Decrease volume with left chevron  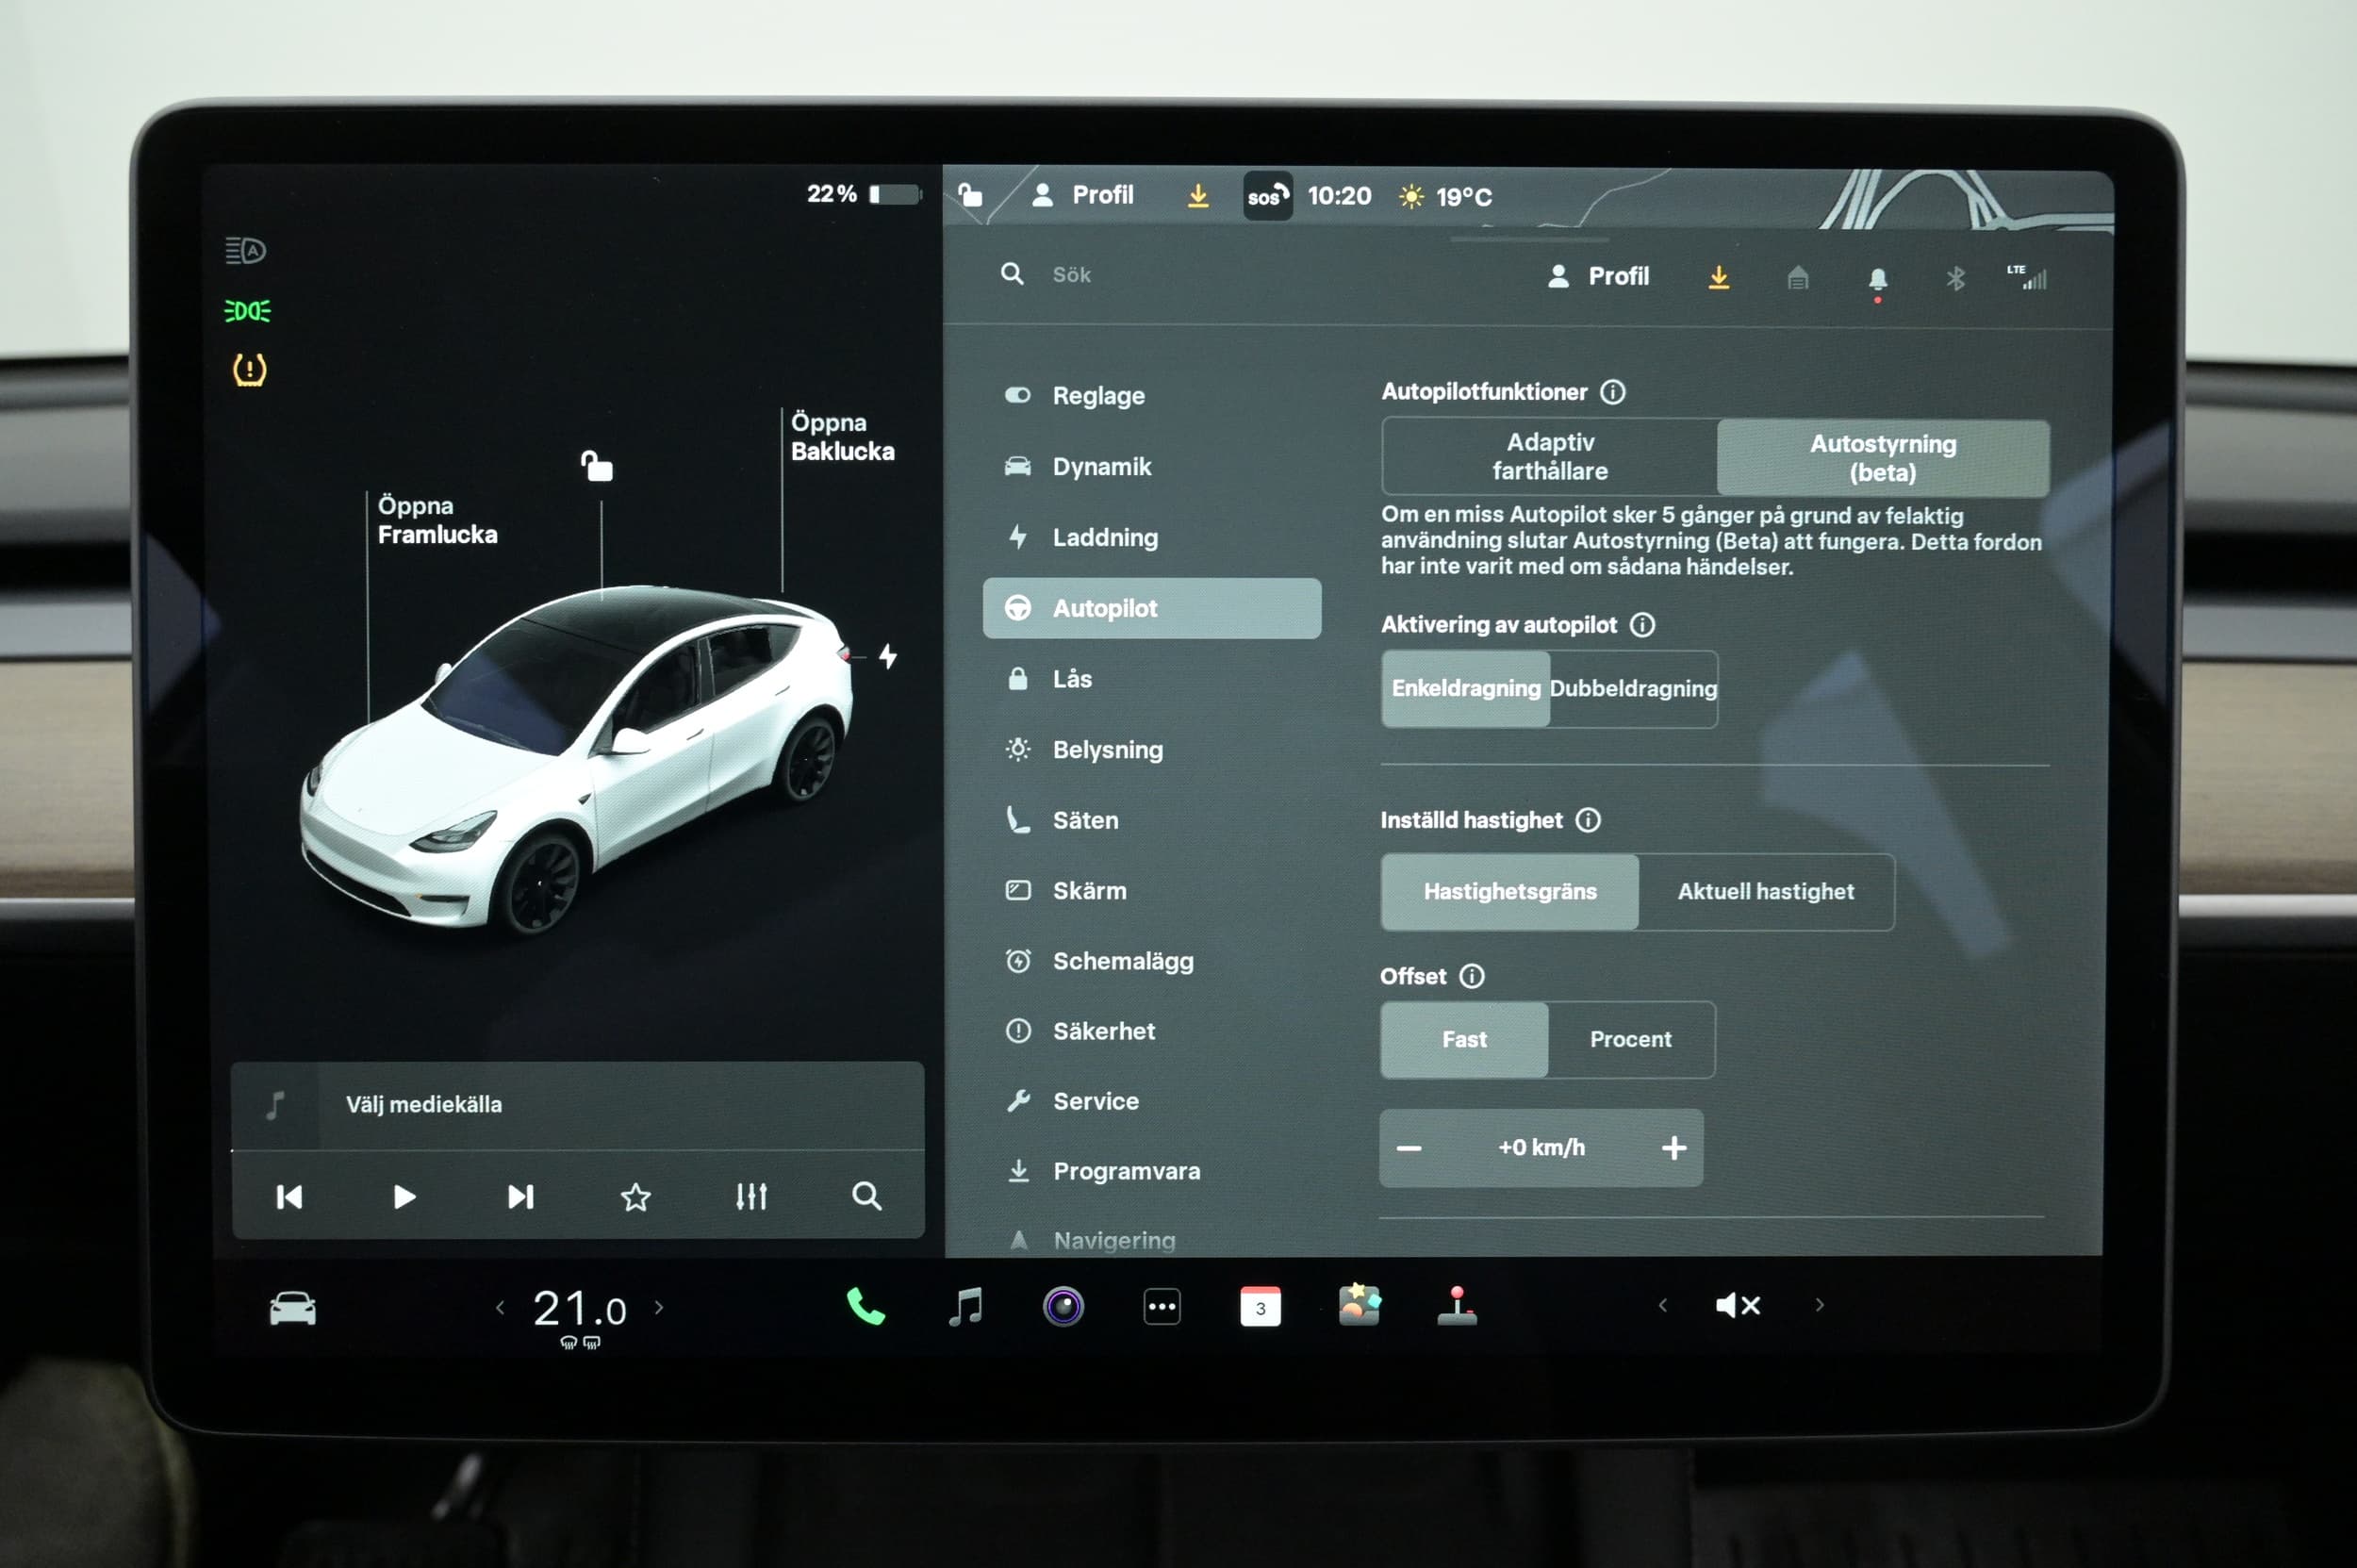[1662, 1305]
